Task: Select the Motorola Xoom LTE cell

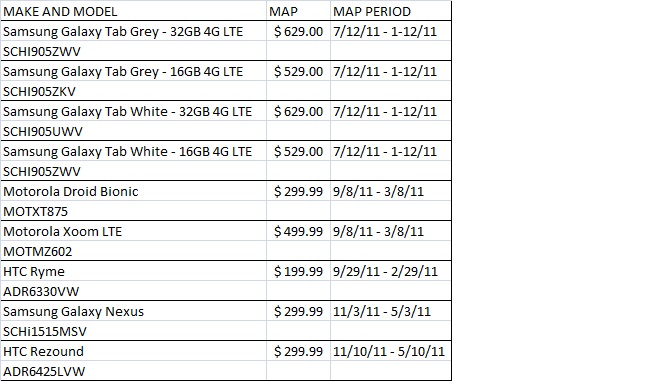Action: click(x=133, y=231)
